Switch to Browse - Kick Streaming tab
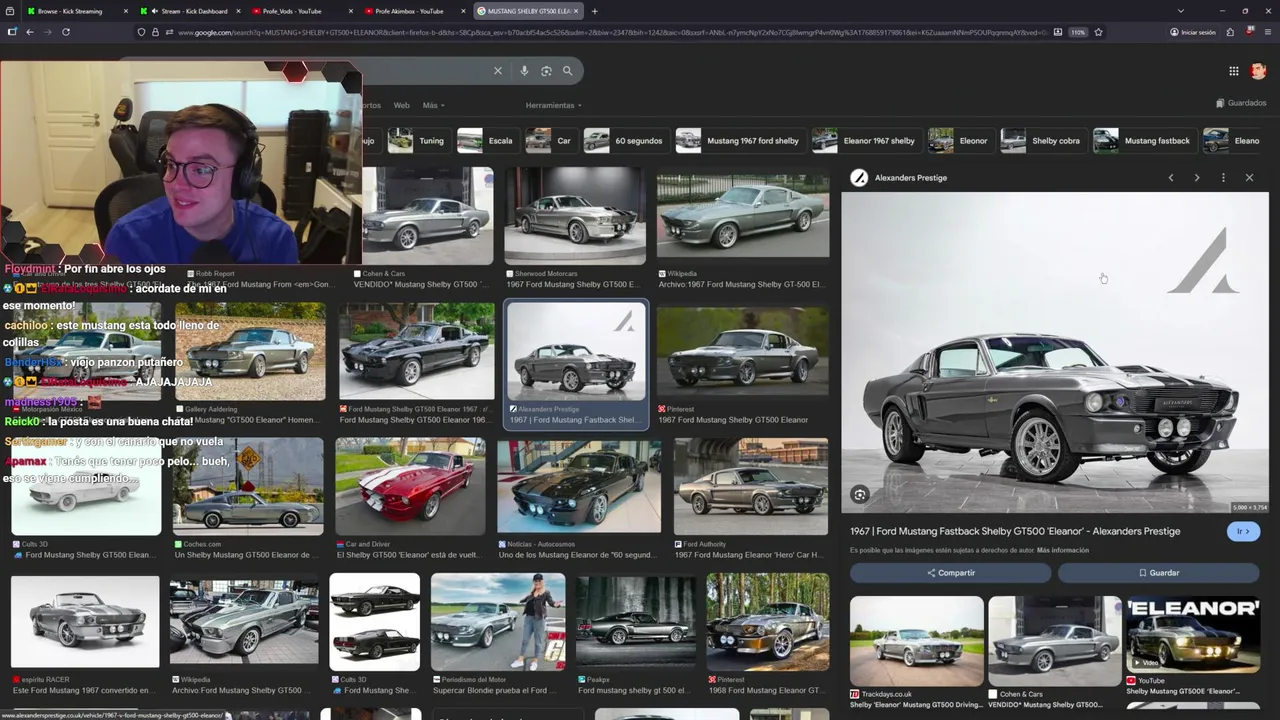1280x720 pixels. point(76,11)
